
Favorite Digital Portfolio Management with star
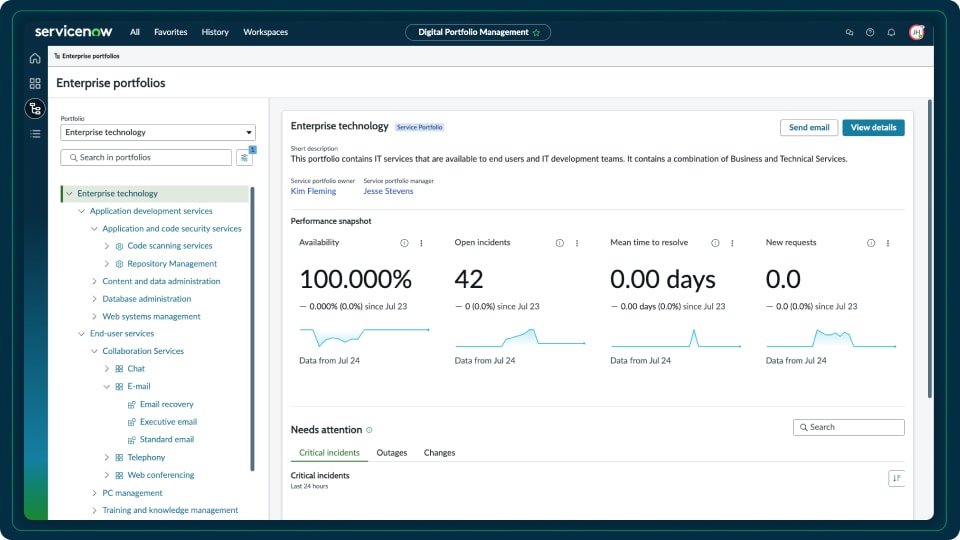(x=536, y=32)
